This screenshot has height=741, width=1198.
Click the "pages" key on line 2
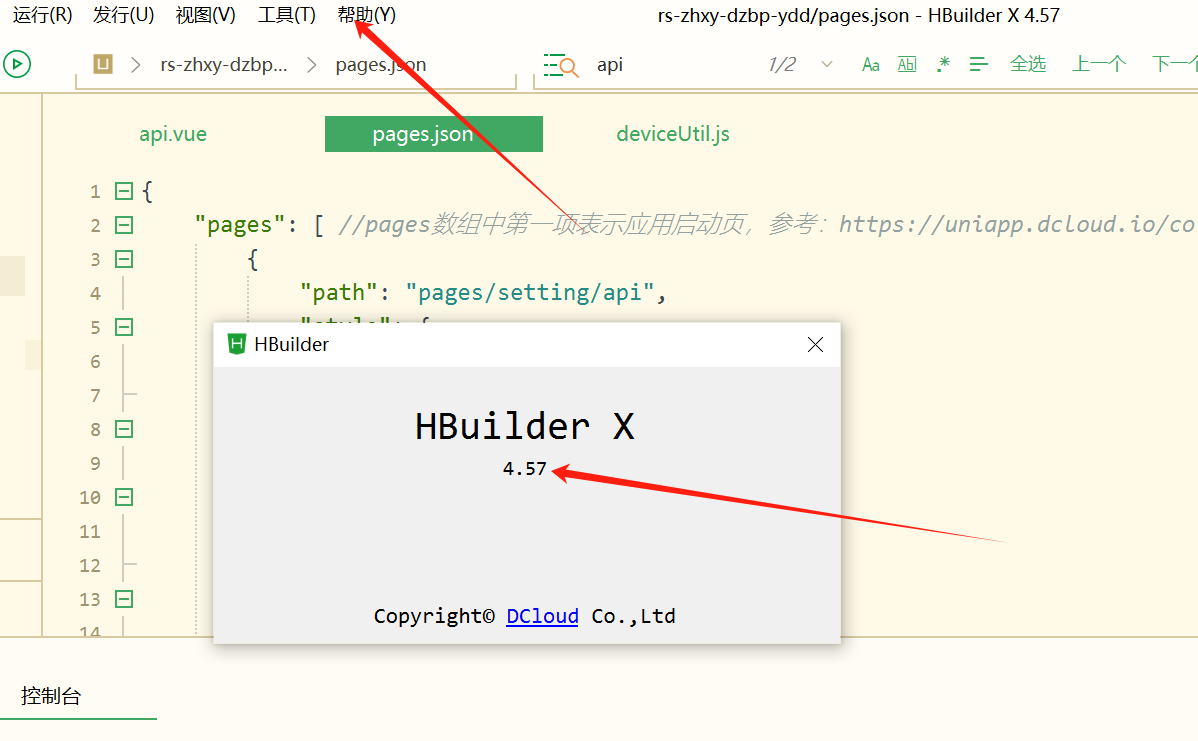[240, 225]
